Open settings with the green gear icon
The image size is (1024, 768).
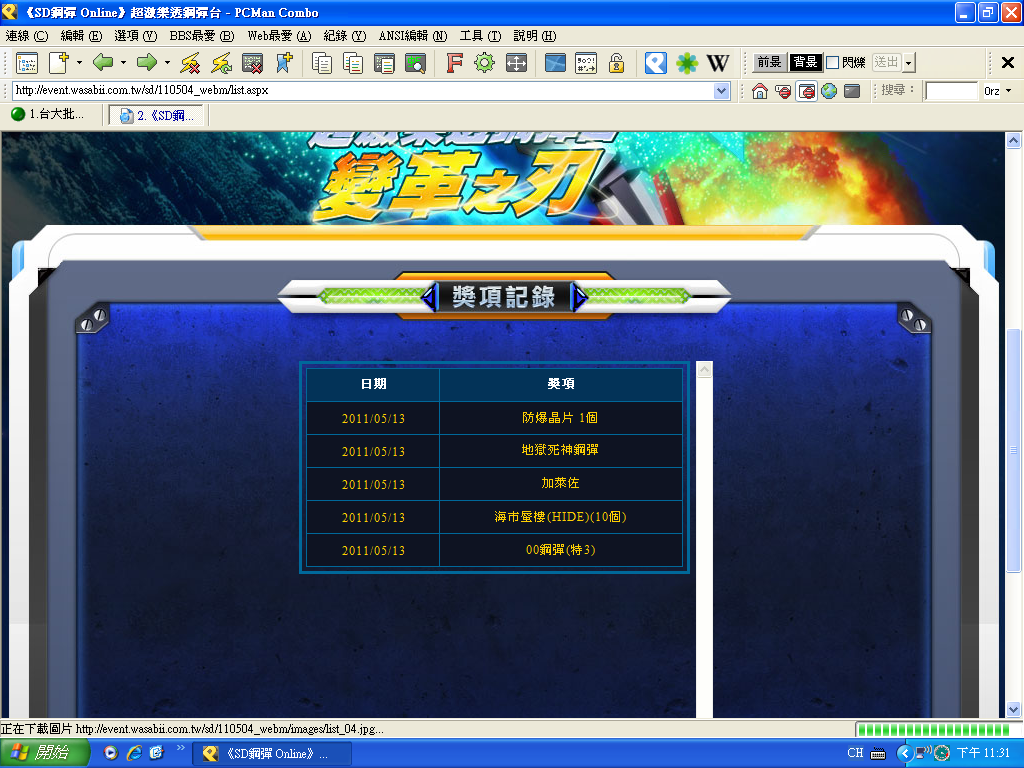pyautogui.click(x=485, y=63)
